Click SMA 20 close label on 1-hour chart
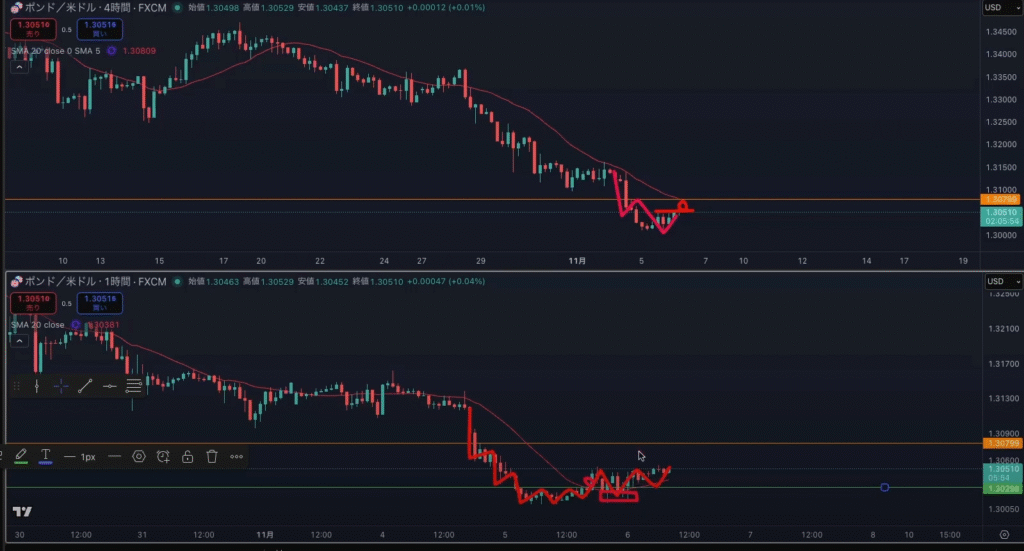Screen dimensions: 1024x551 [x=38, y=324]
